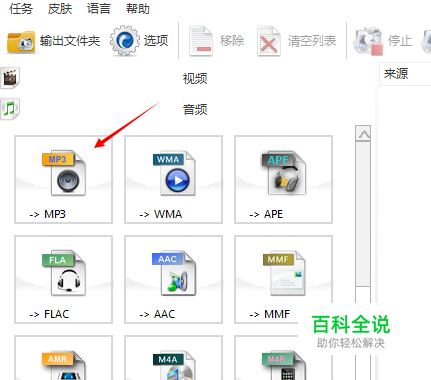The height and width of the screenshot is (380, 431).
Task: Select the WMA conversion format
Action: tap(173, 179)
